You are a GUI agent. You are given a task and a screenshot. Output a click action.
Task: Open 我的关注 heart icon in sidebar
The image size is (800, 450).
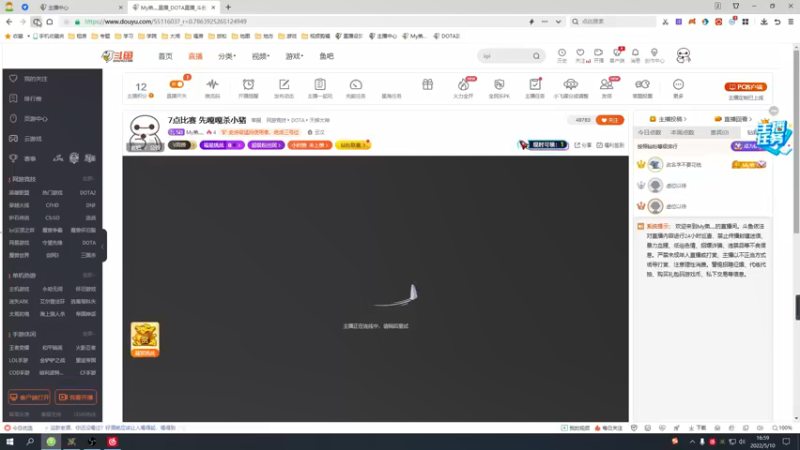pyautogui.click(x=13, y=79)
